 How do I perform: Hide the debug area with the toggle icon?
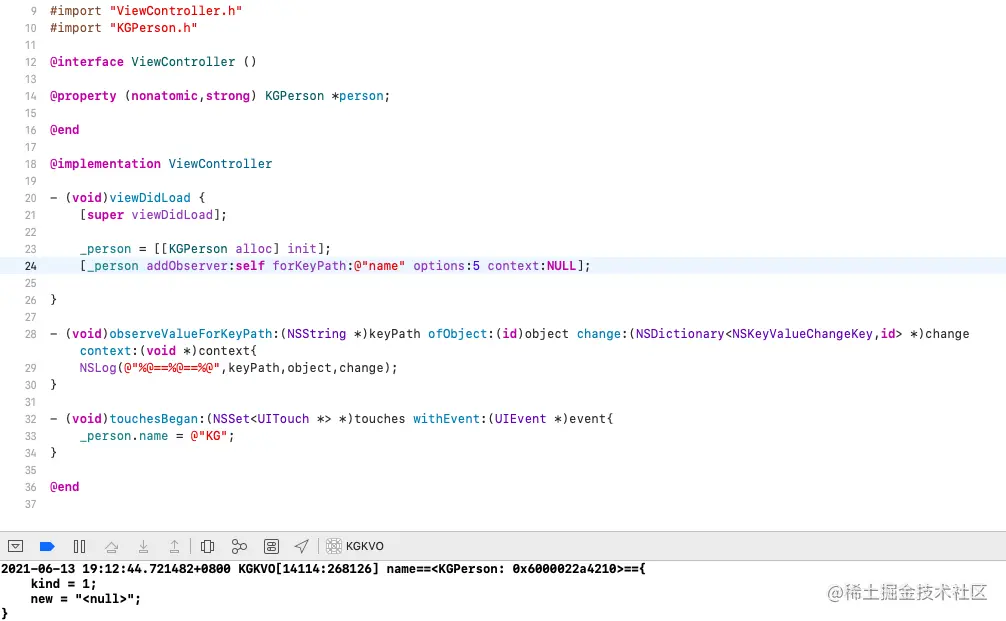[x=15, y=546]
